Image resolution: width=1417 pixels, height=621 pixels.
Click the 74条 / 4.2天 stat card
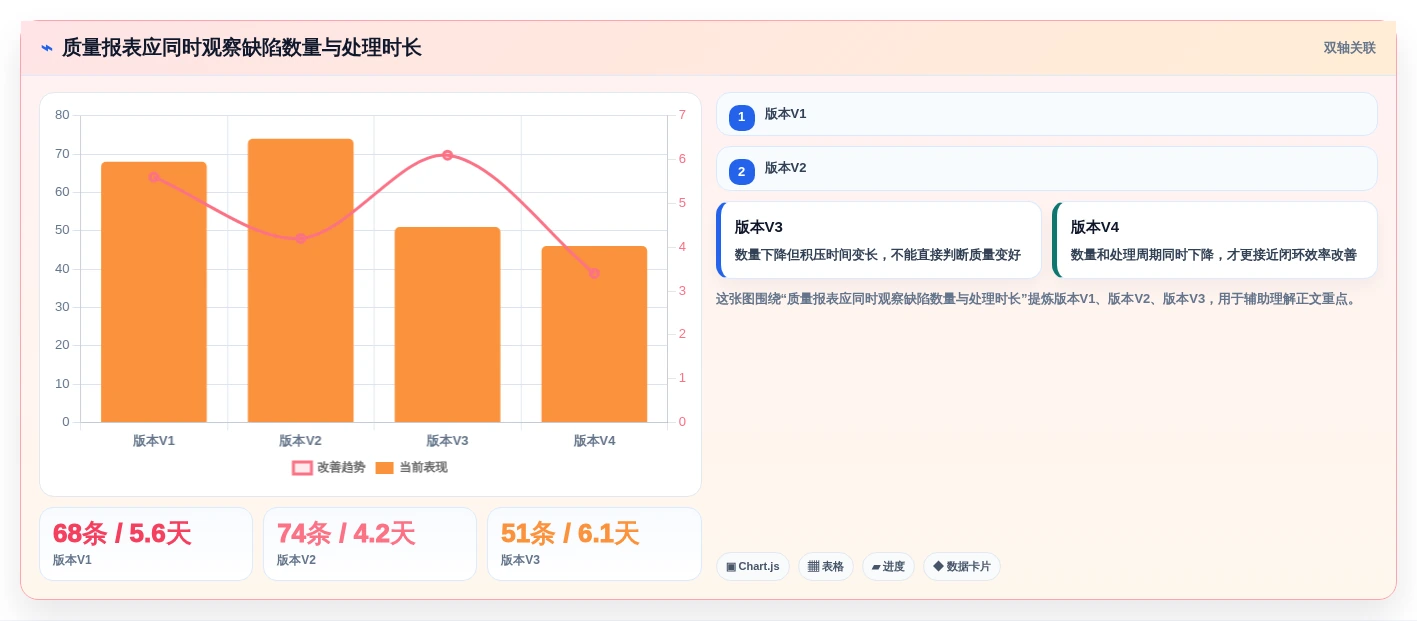click(370, 544)
